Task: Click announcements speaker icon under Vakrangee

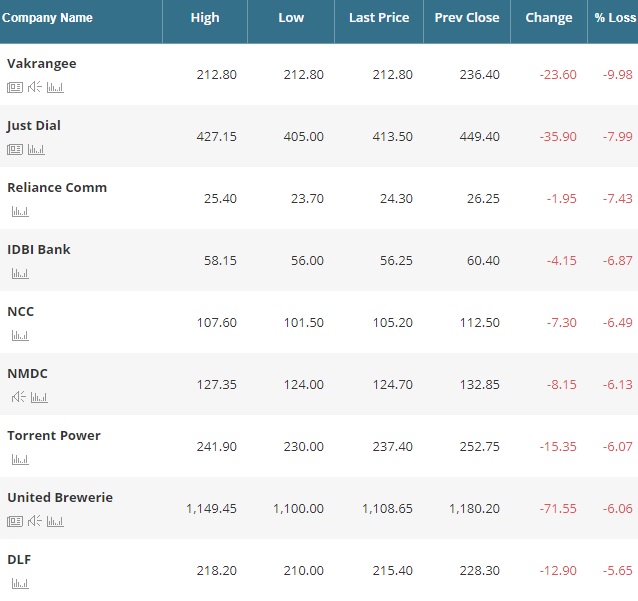Action: coord(35,87)
